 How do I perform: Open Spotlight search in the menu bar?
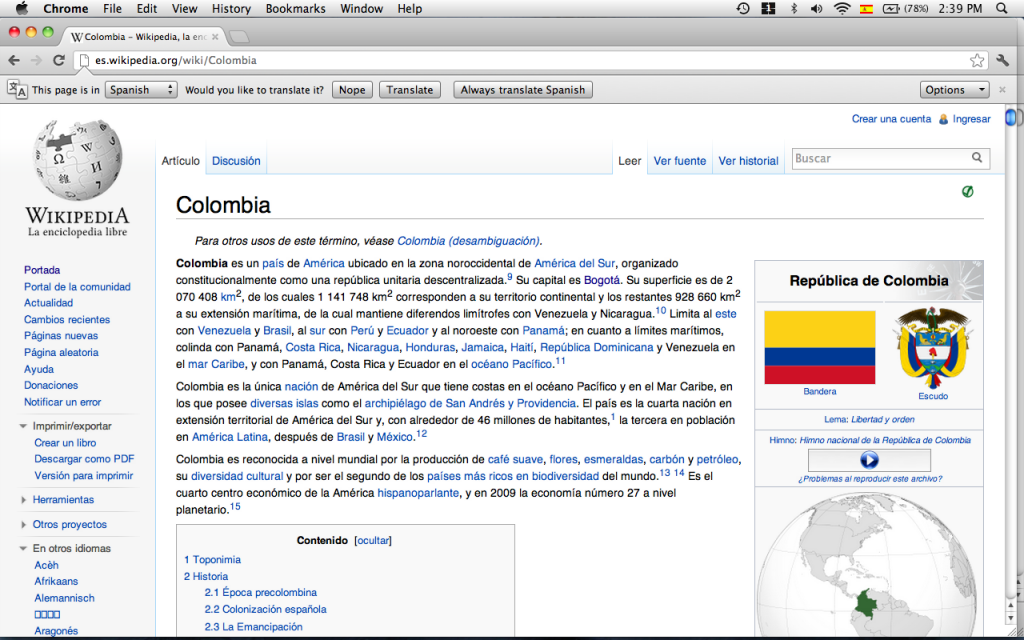(1002, 8)
